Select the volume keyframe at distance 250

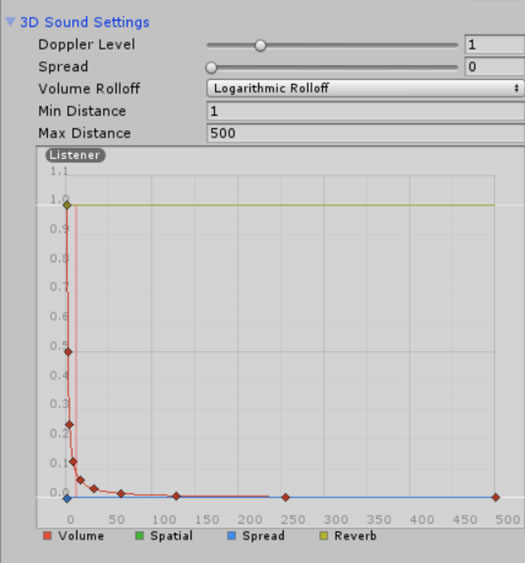(285, 497)
